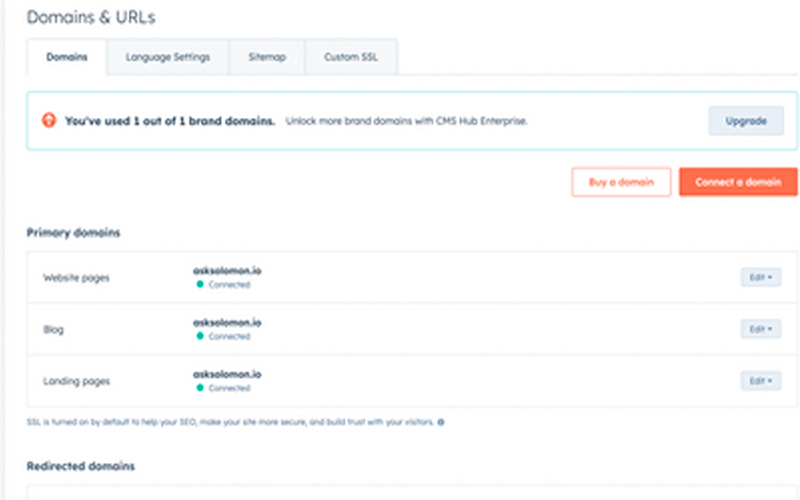Viewport: 800px width, 500px height.
Task: Click green status dot for Landing pages
Action: [x=200, y=388]
